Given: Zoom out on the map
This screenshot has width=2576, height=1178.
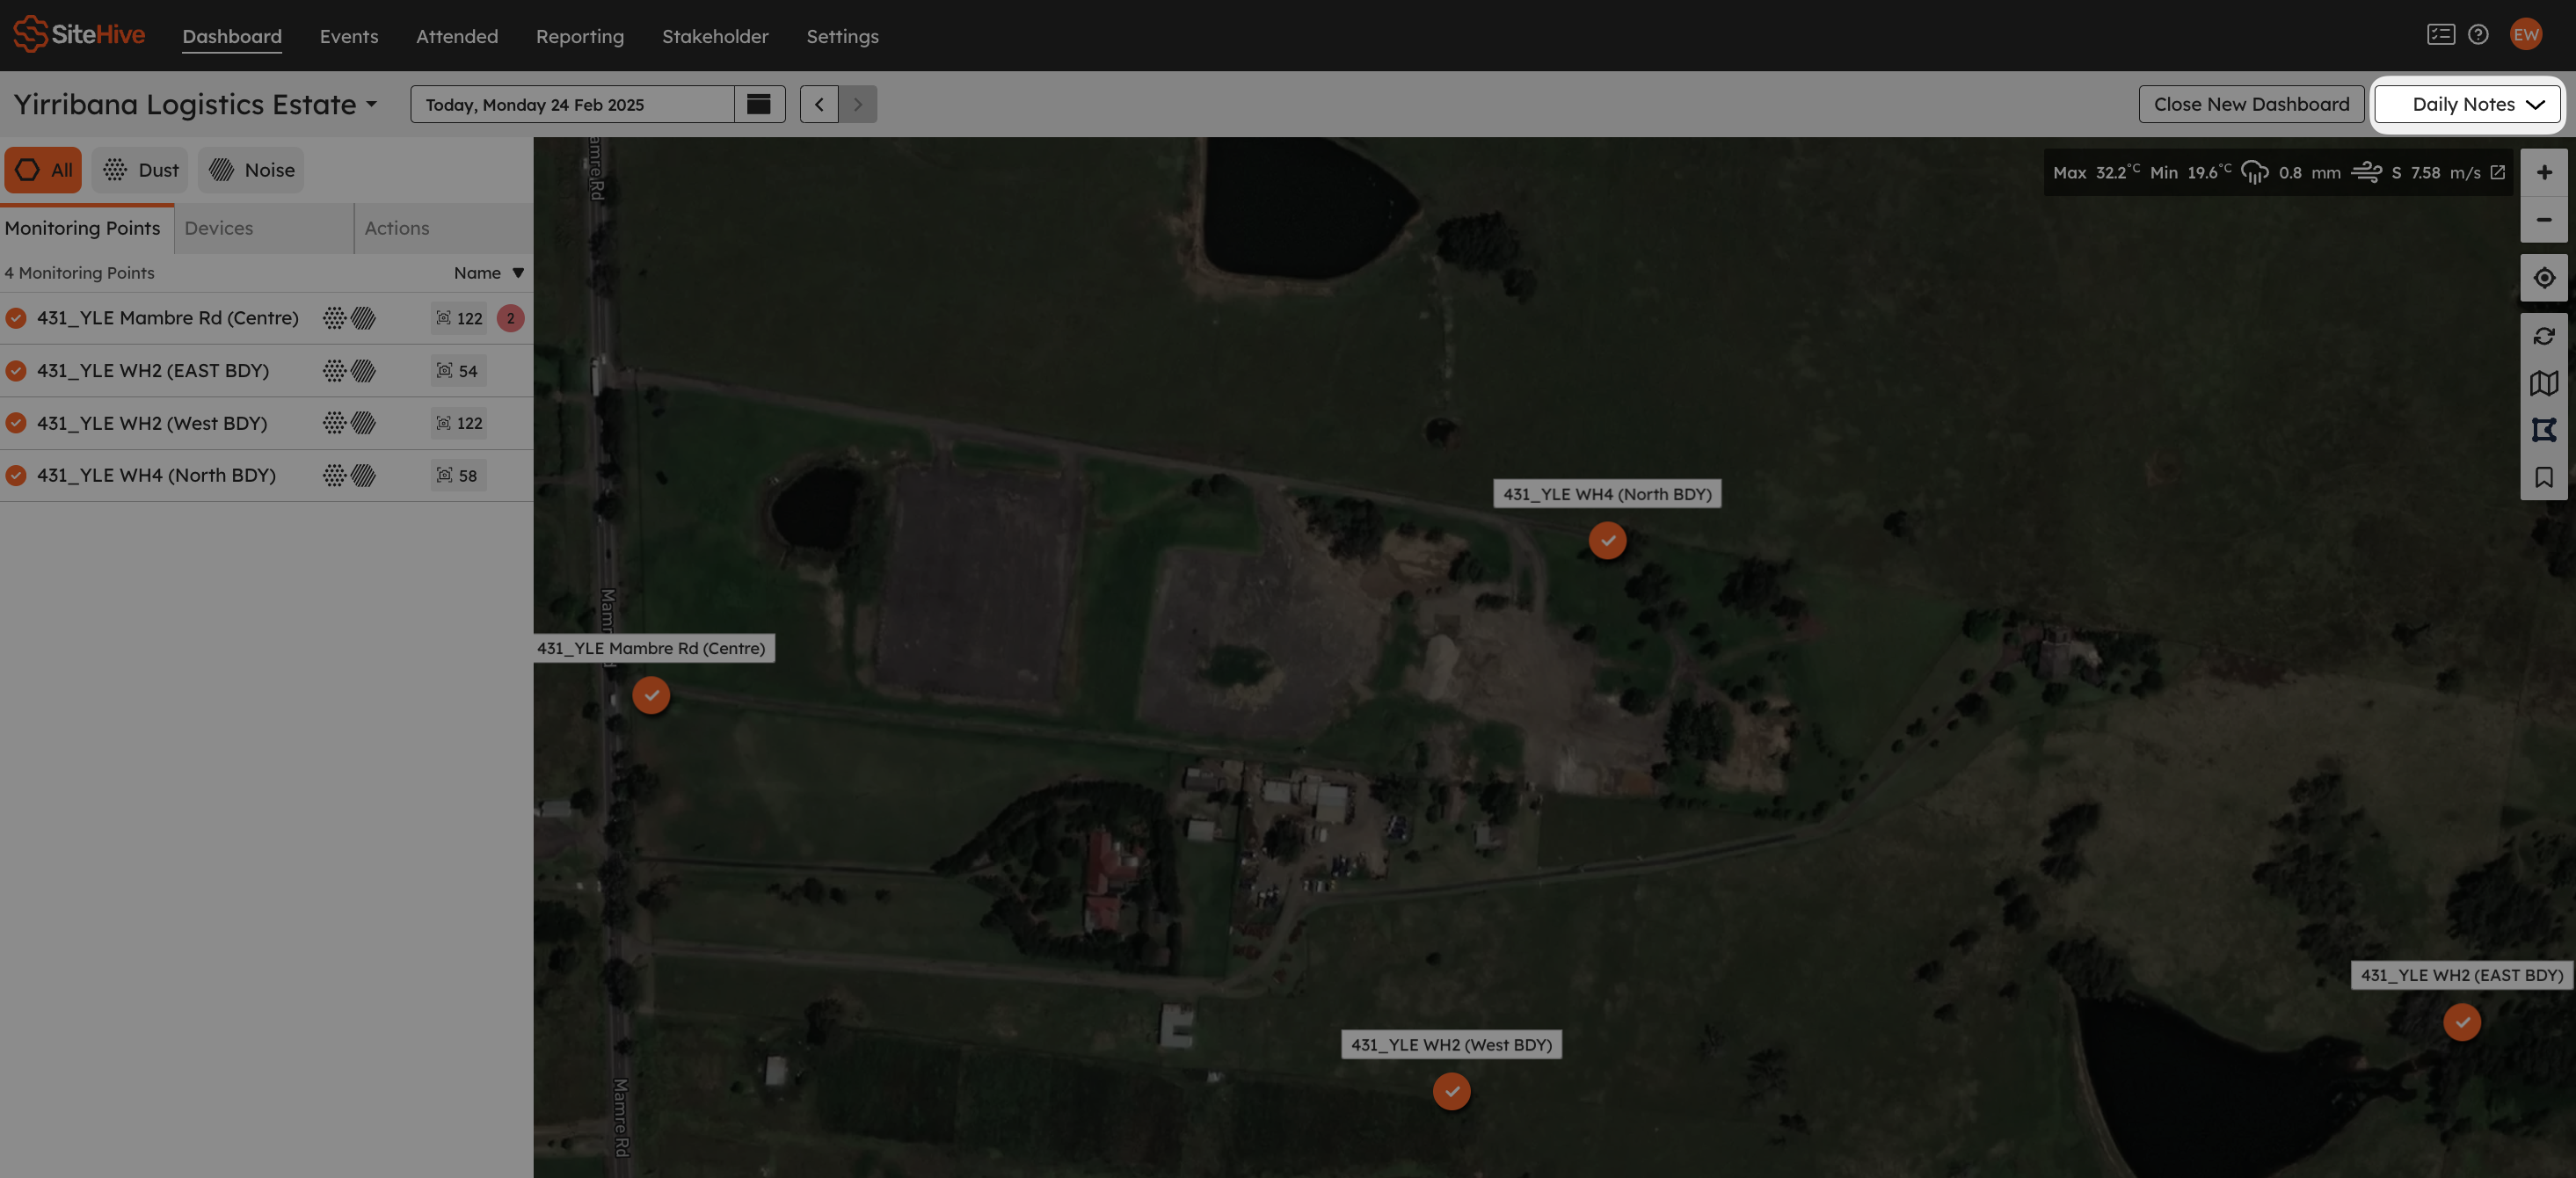Looking at the screenshot, I should point(2544,219).
